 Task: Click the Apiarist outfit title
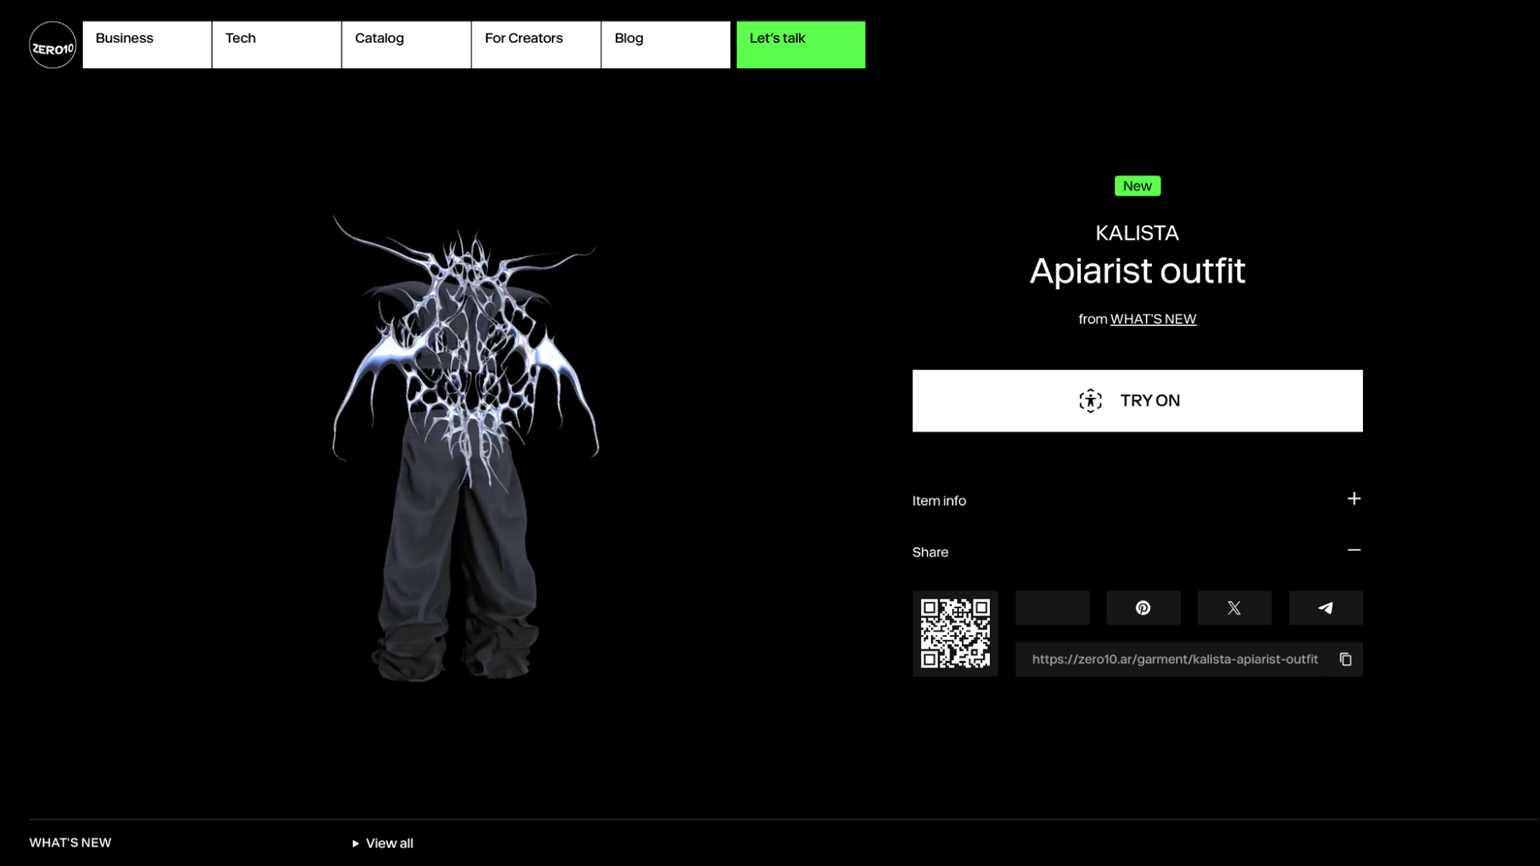[1137, 271]
